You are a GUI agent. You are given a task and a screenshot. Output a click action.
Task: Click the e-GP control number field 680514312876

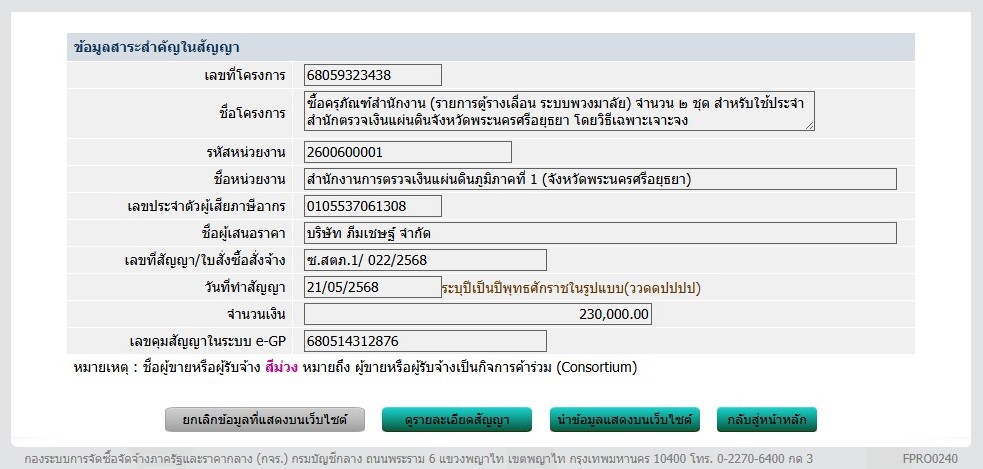pos(425,341)
